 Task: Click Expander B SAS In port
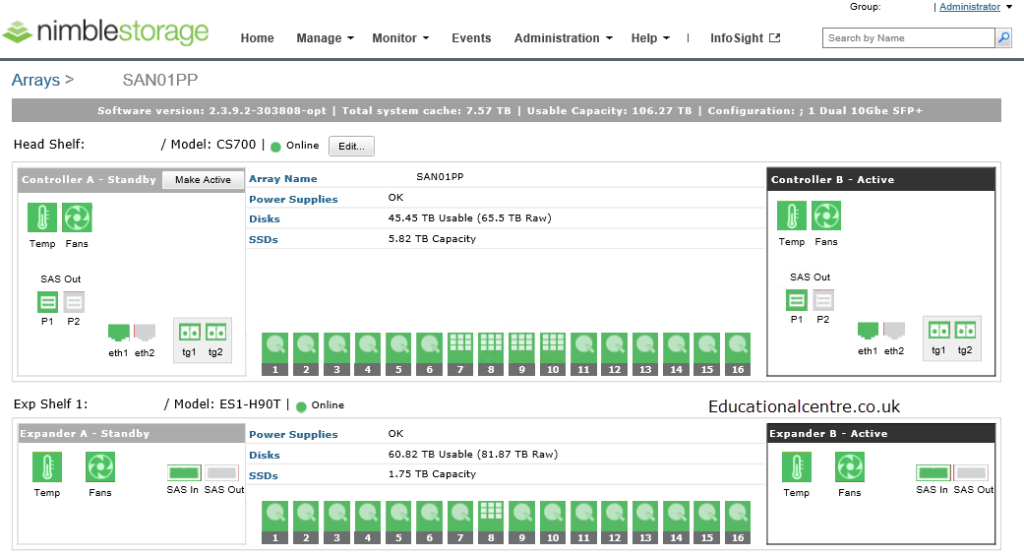click(933, 472)
